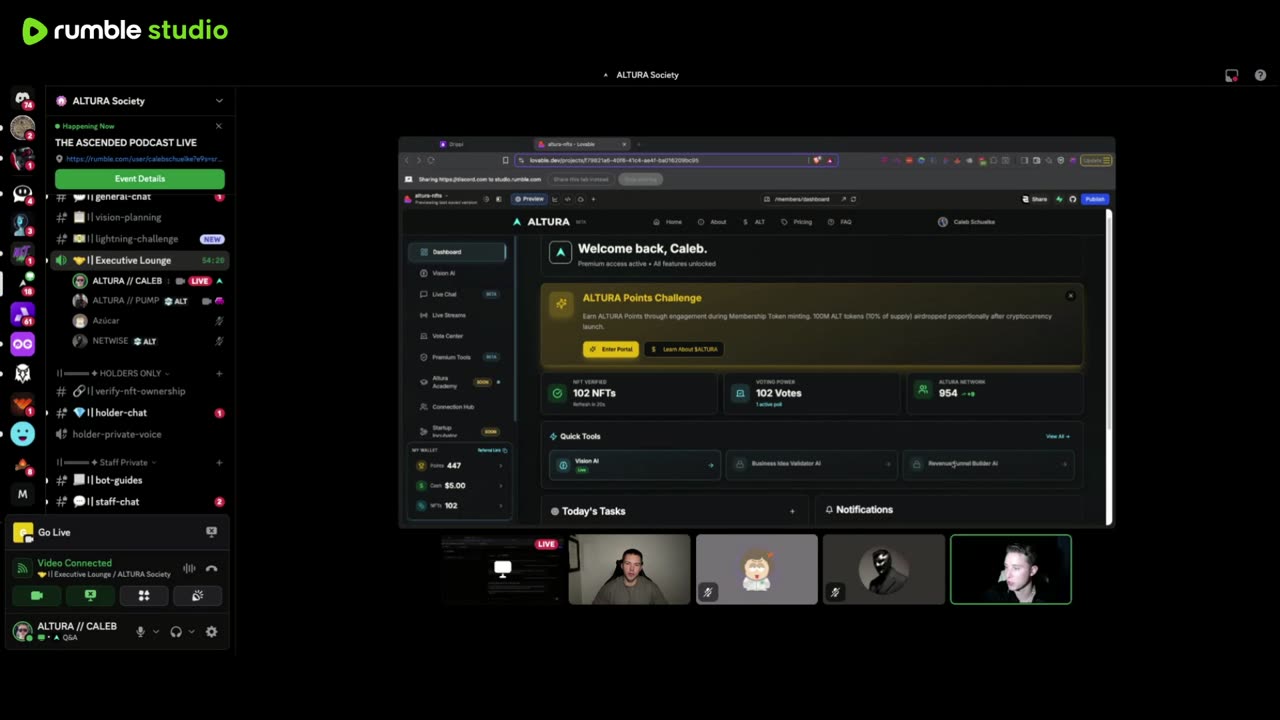Toggle screen share button in voice panel
This screenshot has height=720, width=1280.
(x=90, y=595)
